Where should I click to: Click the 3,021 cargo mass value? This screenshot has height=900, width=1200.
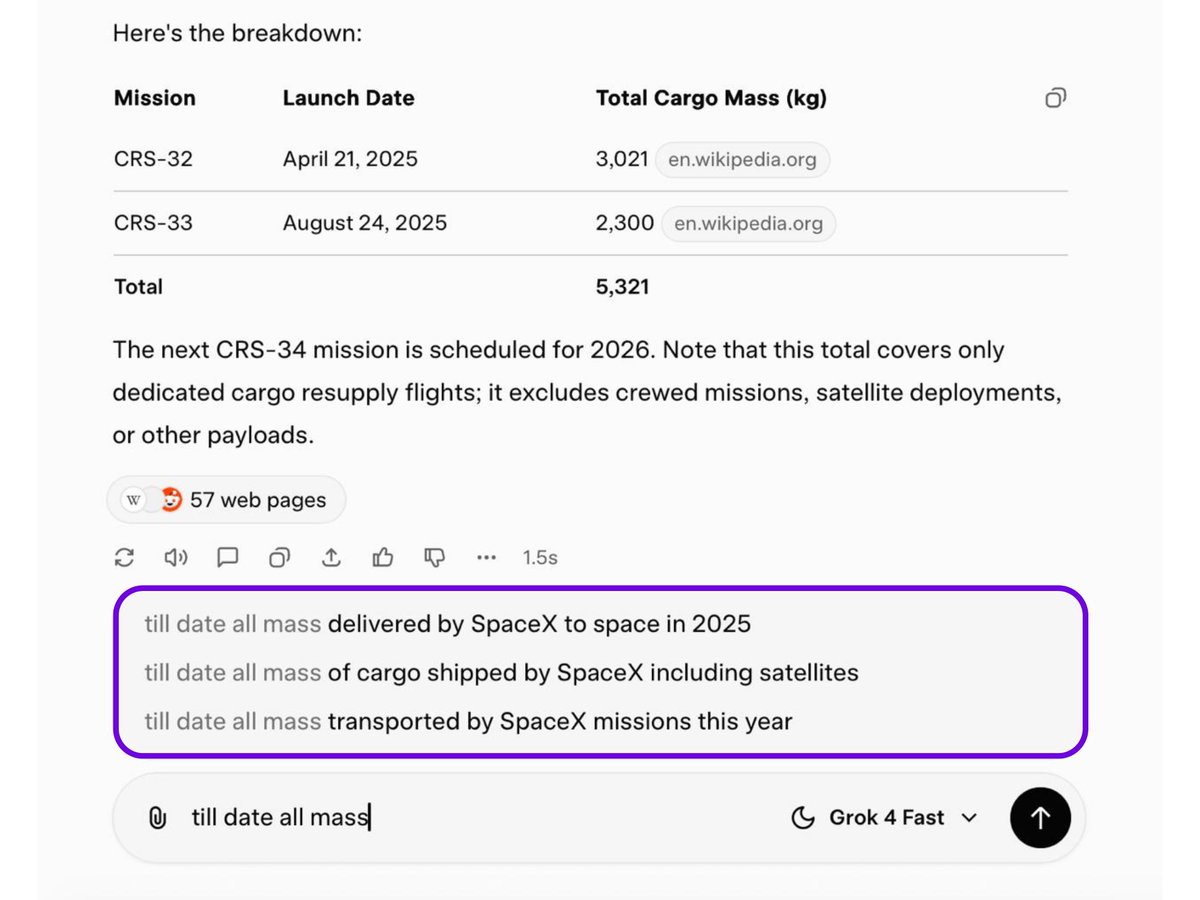click(x=622, y=159)
